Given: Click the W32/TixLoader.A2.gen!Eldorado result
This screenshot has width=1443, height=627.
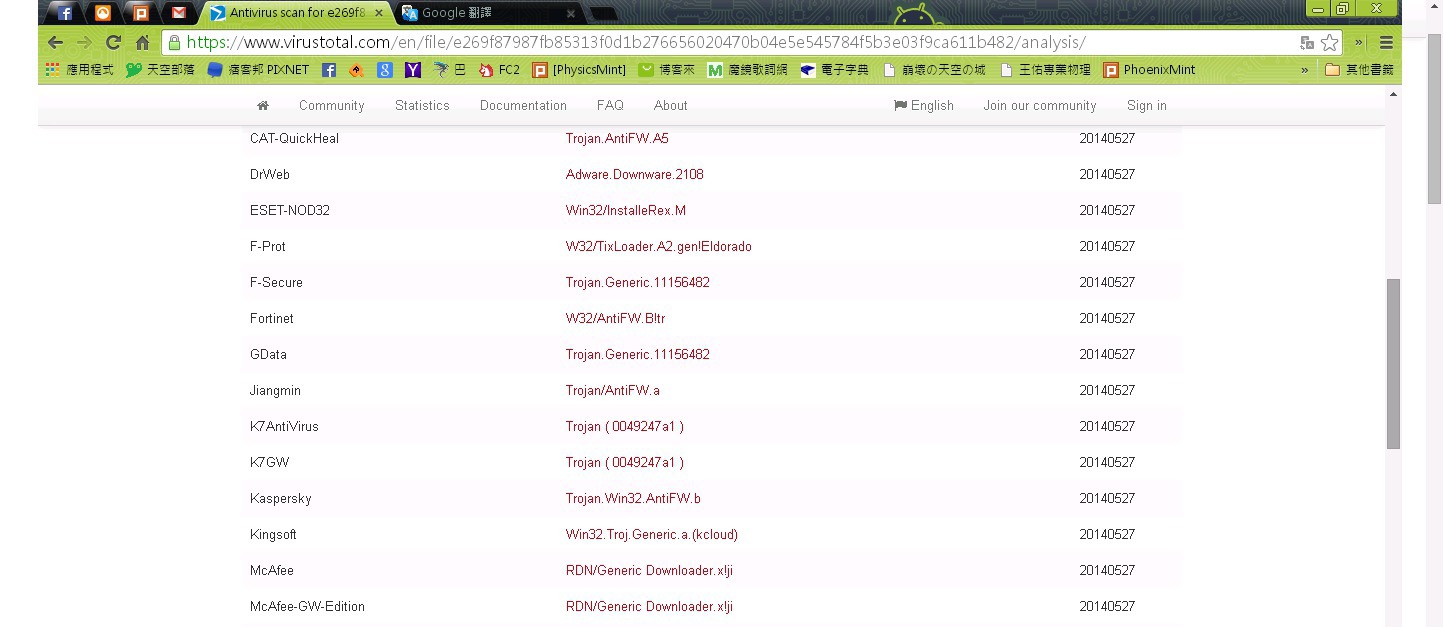Looking at the screenshot, I should point(659,246).
